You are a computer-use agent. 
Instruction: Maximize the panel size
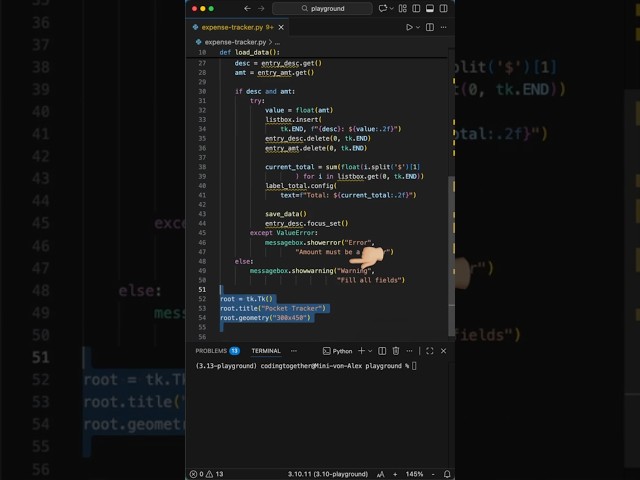coord(430,351)
